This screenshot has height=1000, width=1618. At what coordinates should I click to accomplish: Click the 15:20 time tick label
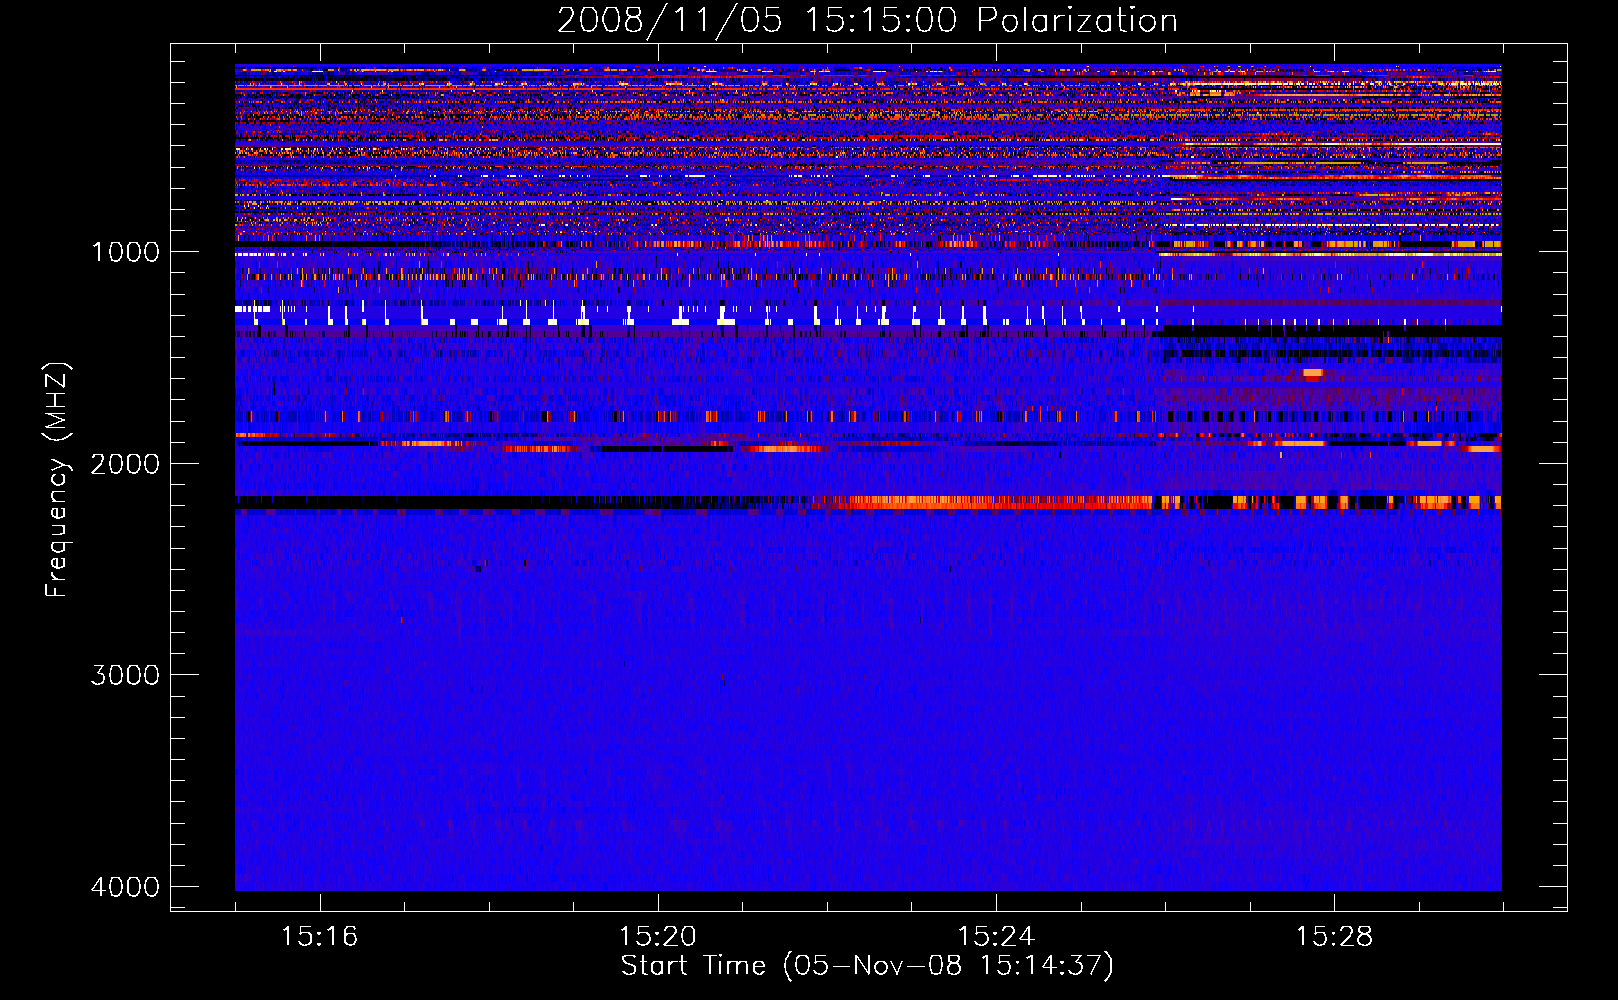(657, 936)
